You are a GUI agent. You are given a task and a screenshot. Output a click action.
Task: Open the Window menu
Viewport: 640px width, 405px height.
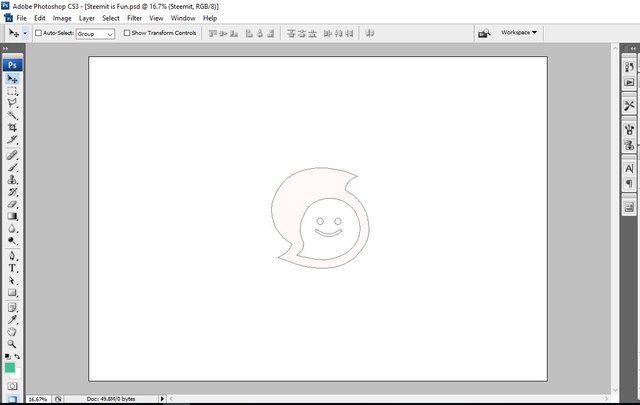click(183, 18)
